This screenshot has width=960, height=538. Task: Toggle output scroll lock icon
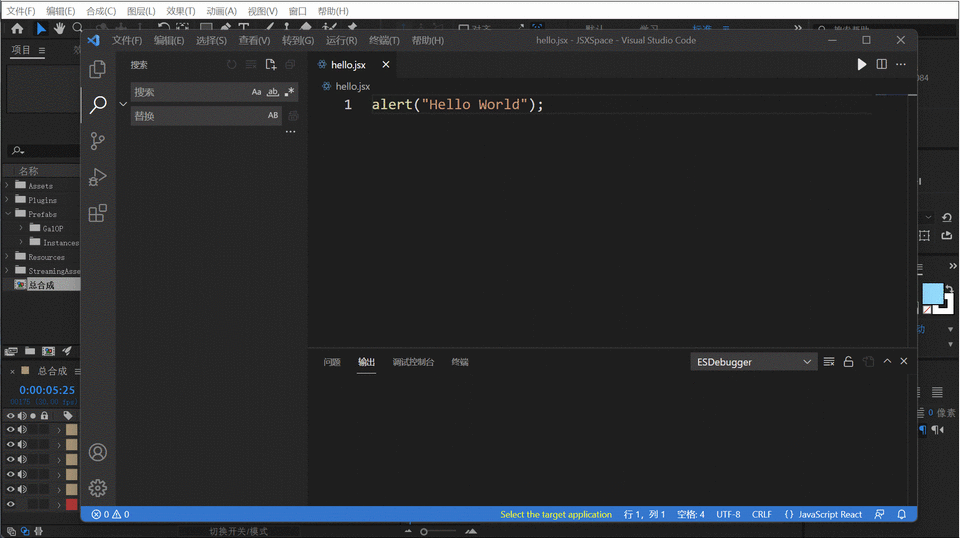pos(848,362)
